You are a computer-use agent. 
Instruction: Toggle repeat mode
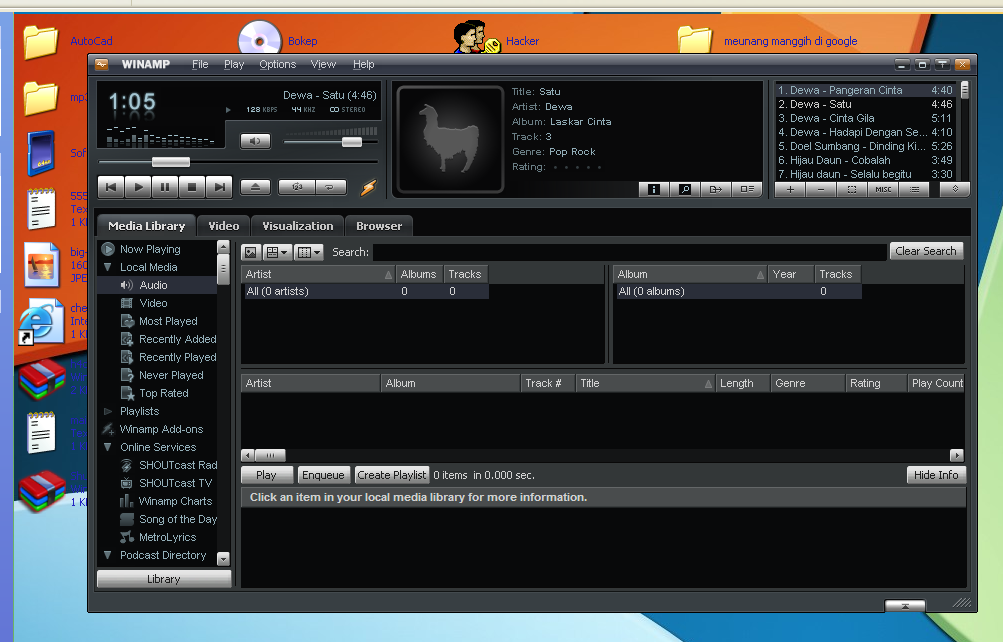(329, 187)
